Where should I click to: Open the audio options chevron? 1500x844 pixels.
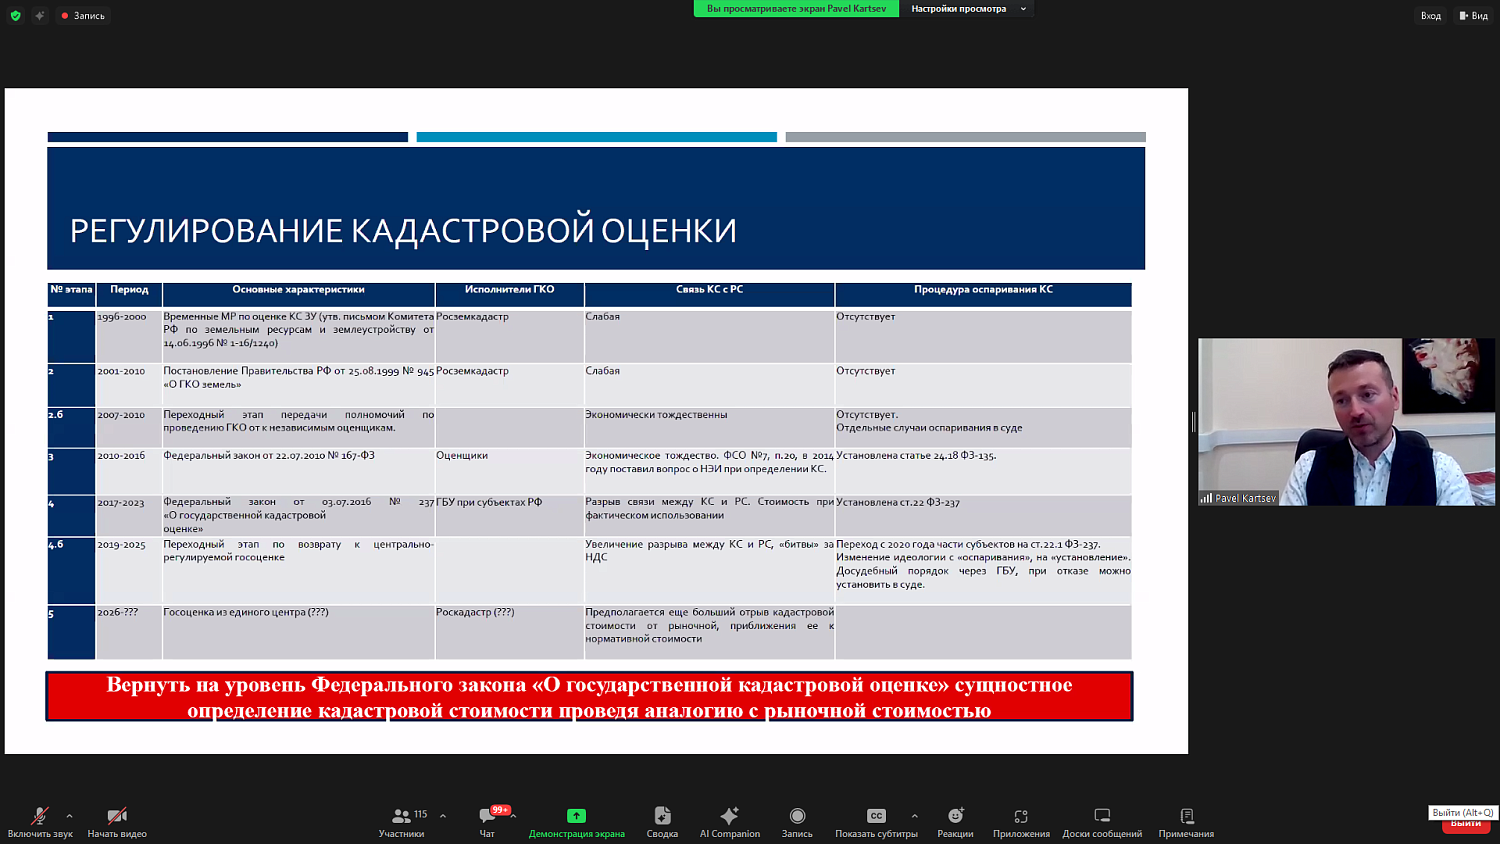68,814
